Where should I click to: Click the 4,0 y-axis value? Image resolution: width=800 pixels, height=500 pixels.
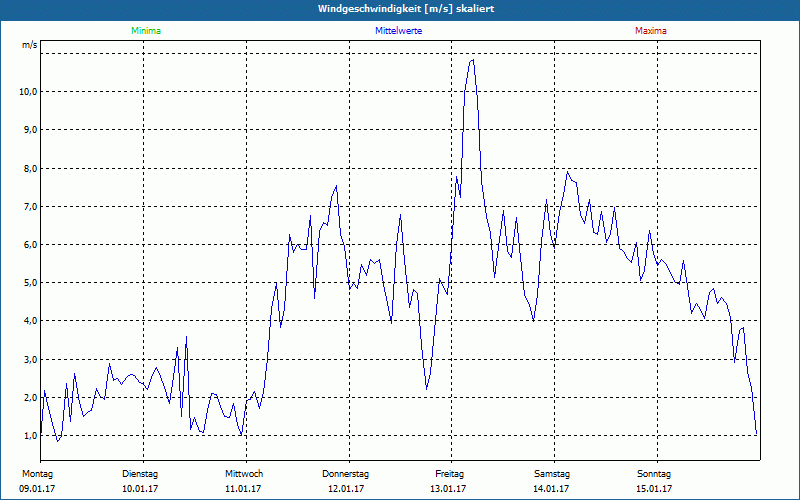pos(30,321)
